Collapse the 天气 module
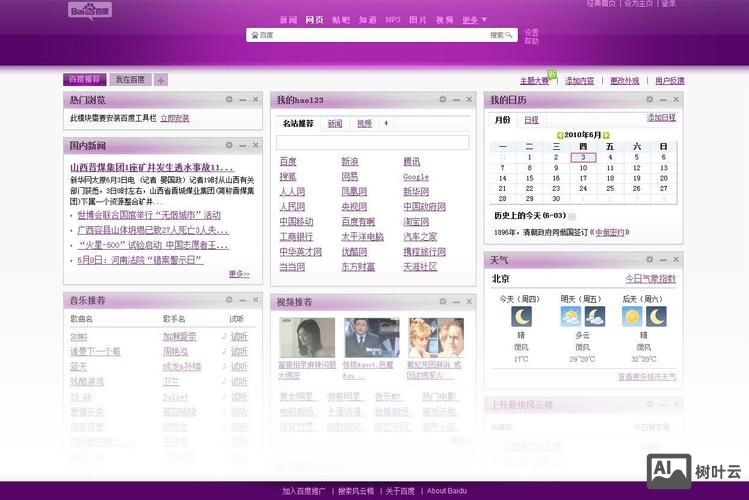The width and height of the screenshot is (749, 500). [663, 260]
